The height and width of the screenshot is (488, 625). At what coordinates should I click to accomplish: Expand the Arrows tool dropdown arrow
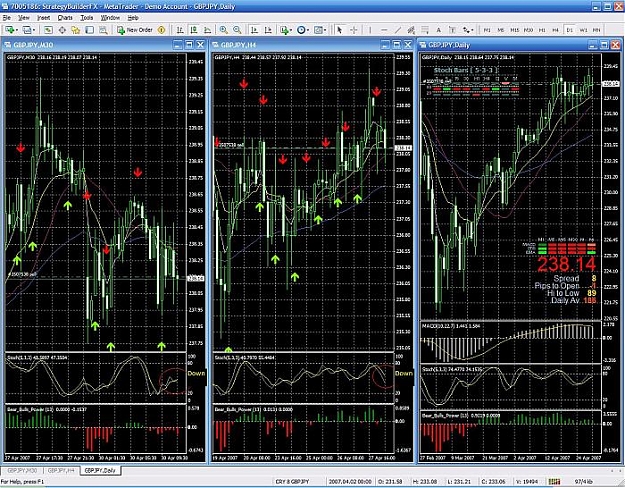pos(472,30)
